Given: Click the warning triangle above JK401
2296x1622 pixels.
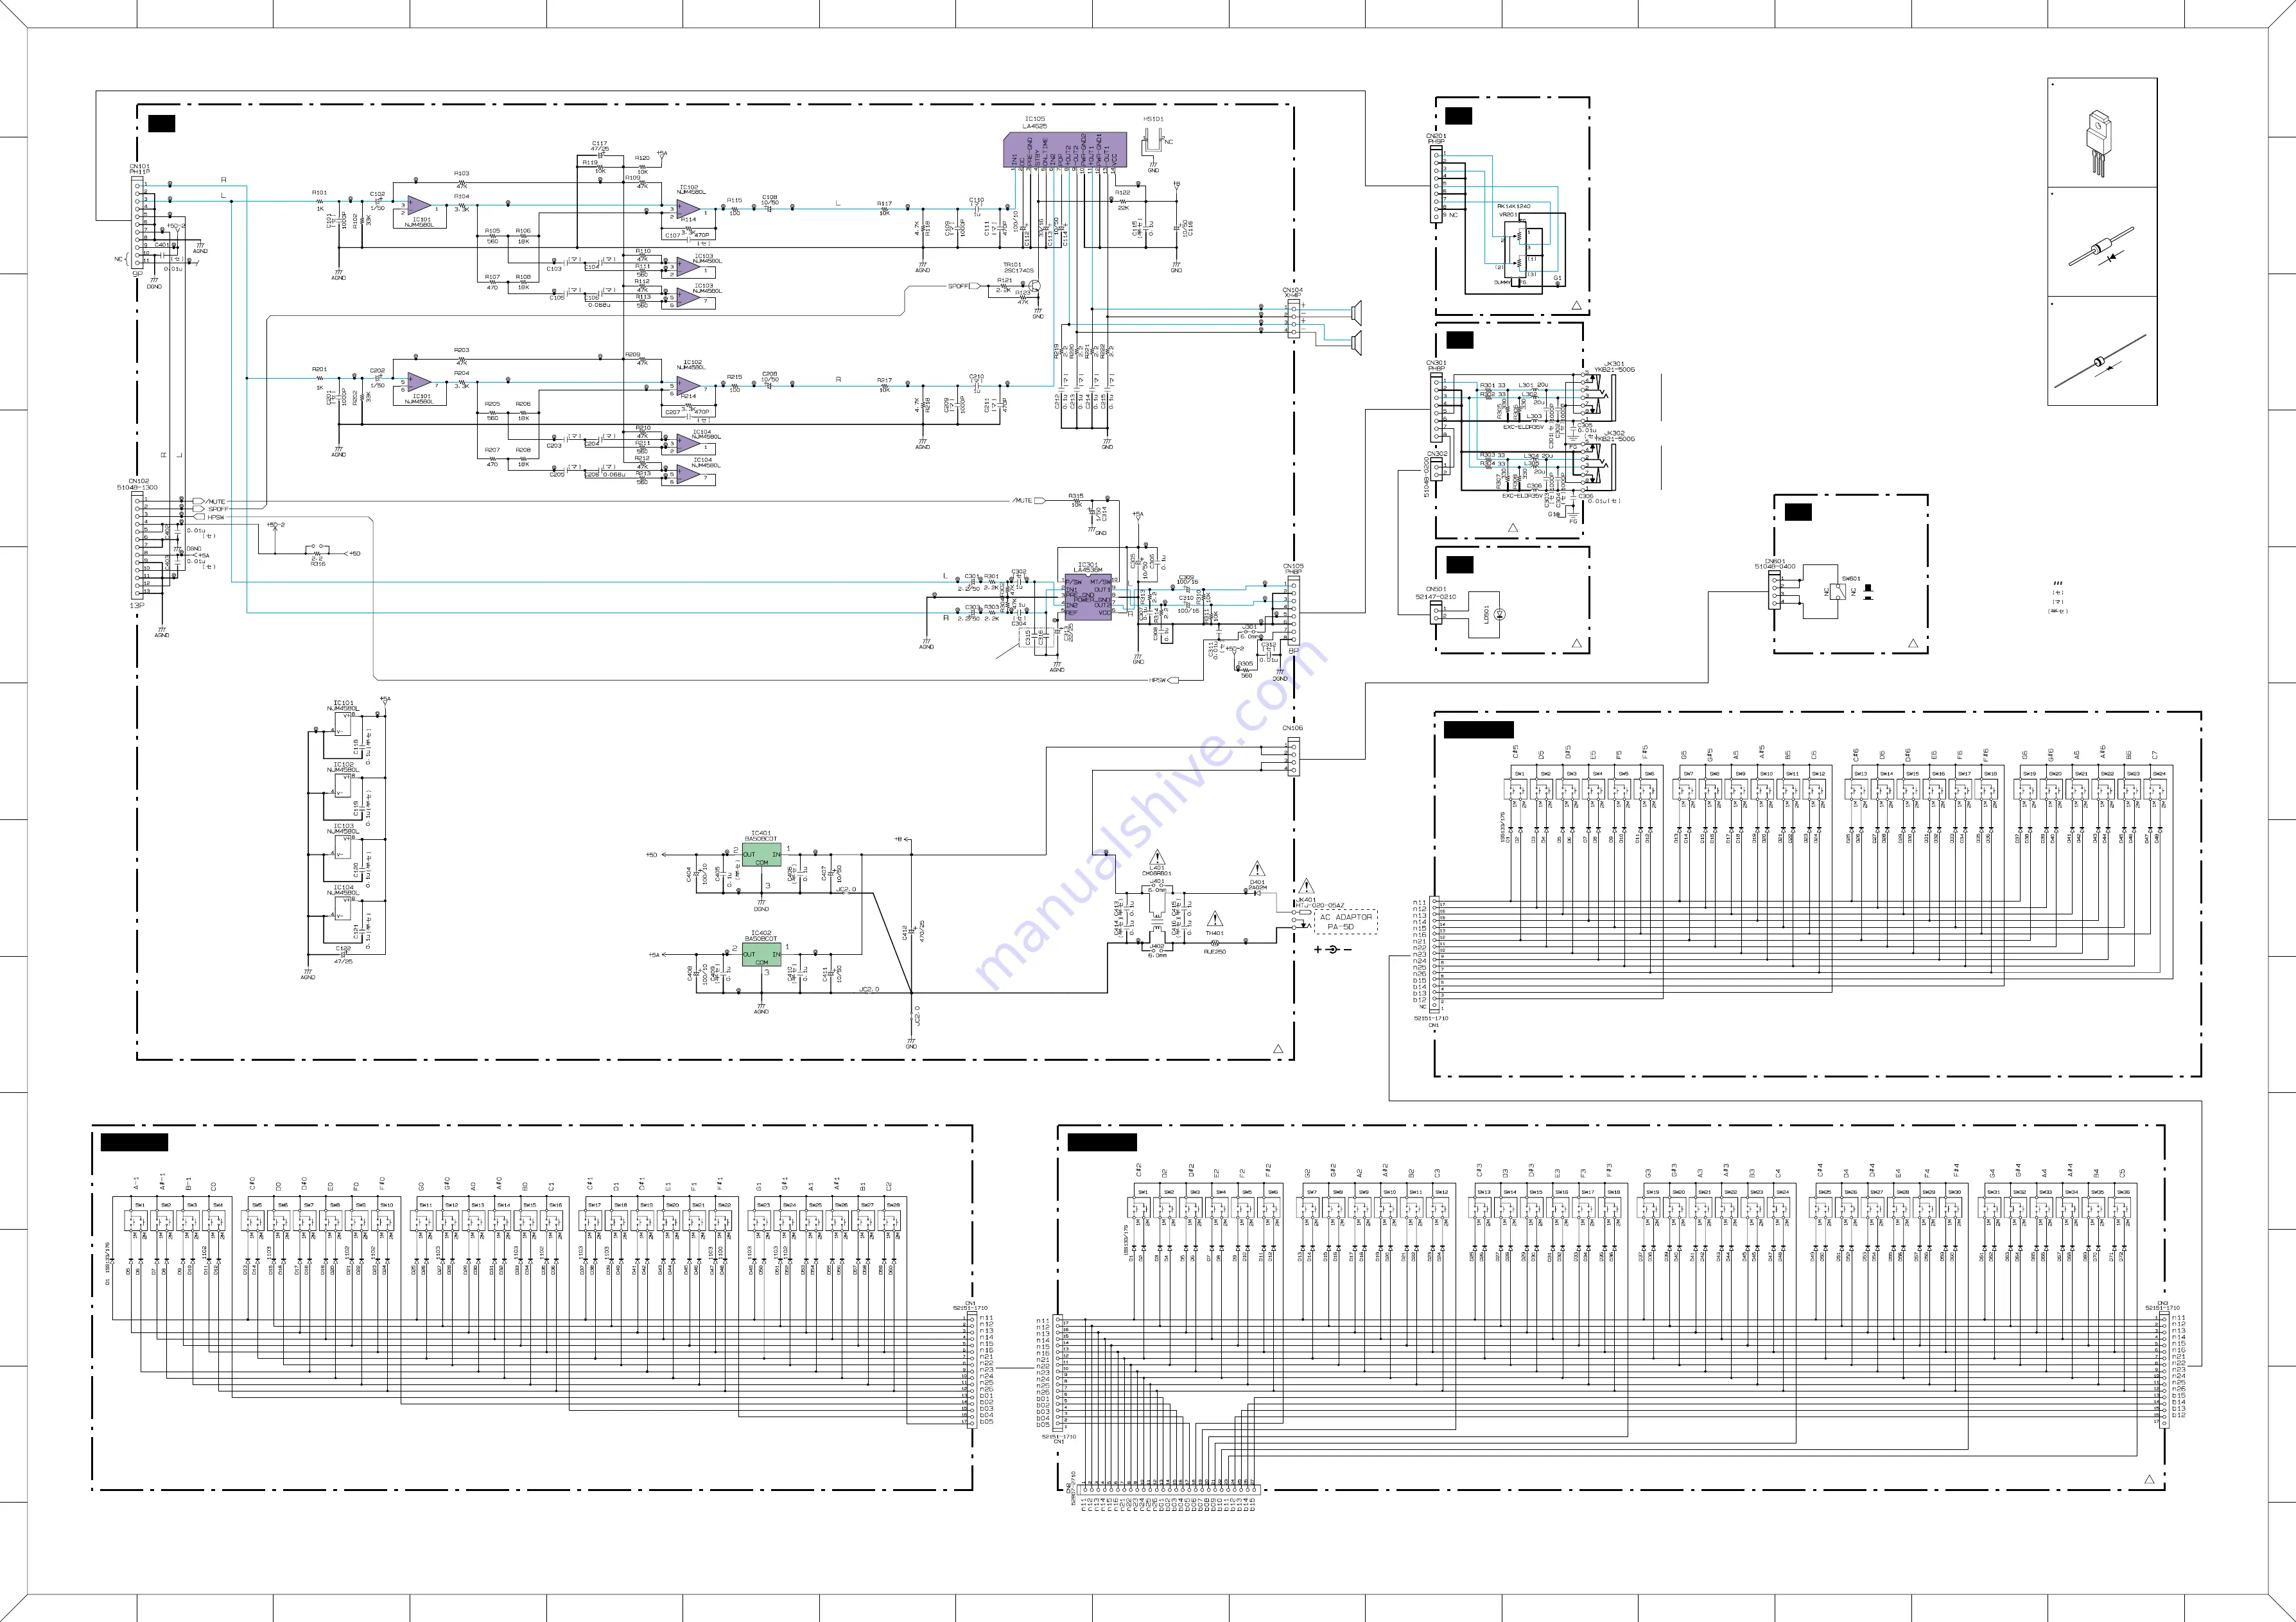Looking at the screenshot, I should [x=1306, y=886].
